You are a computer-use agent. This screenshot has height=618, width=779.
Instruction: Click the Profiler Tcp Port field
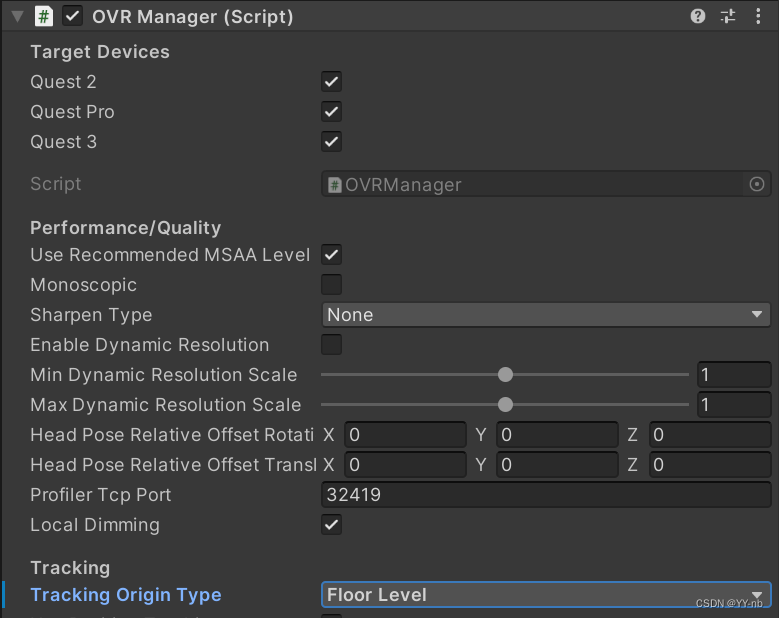tap(546, 495)
